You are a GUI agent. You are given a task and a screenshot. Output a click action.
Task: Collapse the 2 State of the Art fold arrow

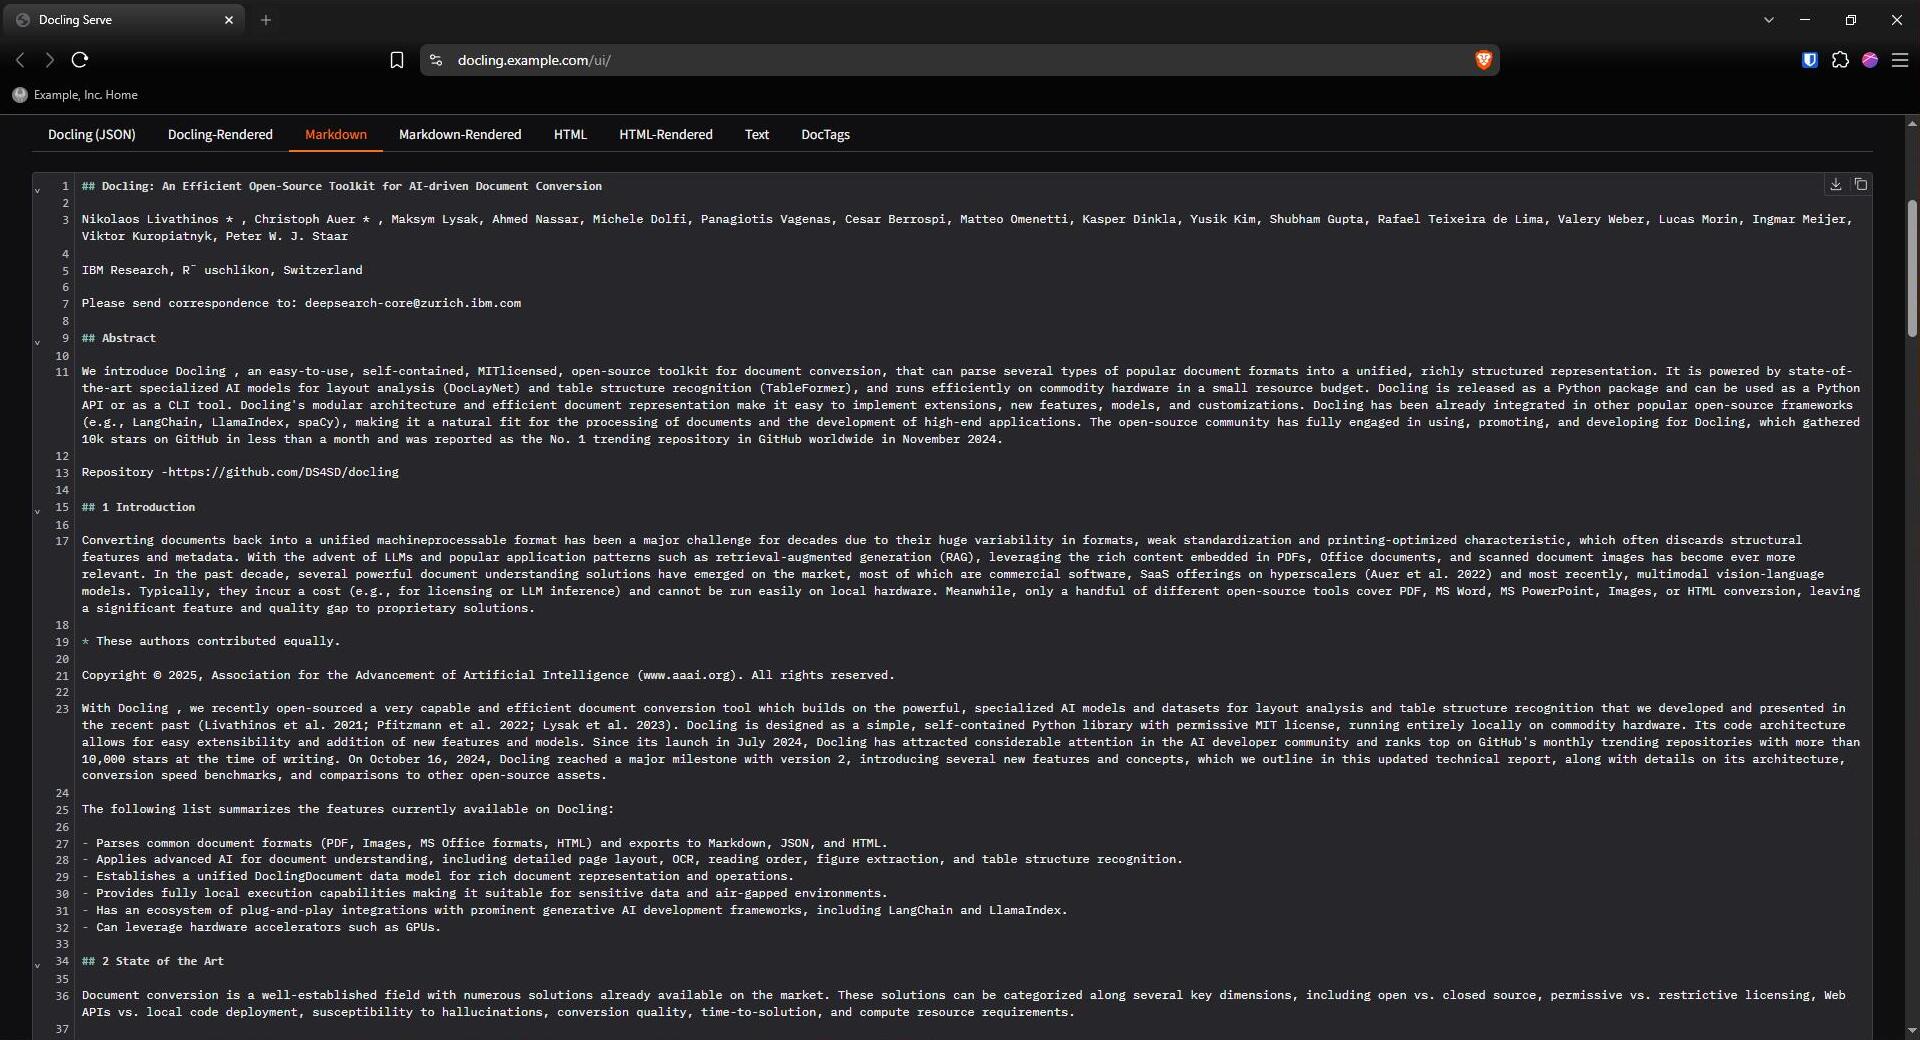click(x=38, y=965)
